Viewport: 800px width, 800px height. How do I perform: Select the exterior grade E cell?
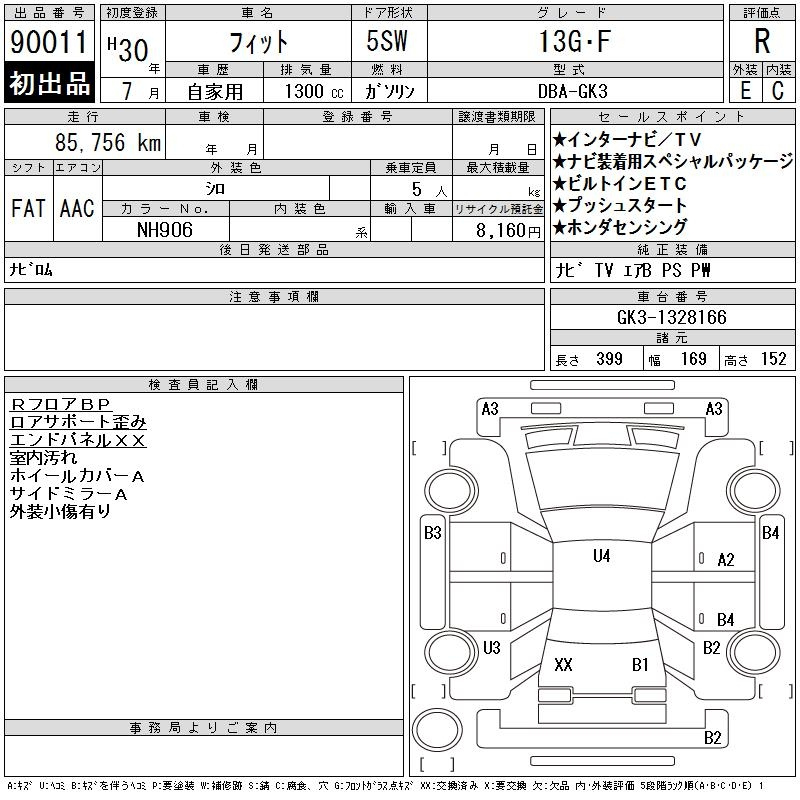coord(745,90)
